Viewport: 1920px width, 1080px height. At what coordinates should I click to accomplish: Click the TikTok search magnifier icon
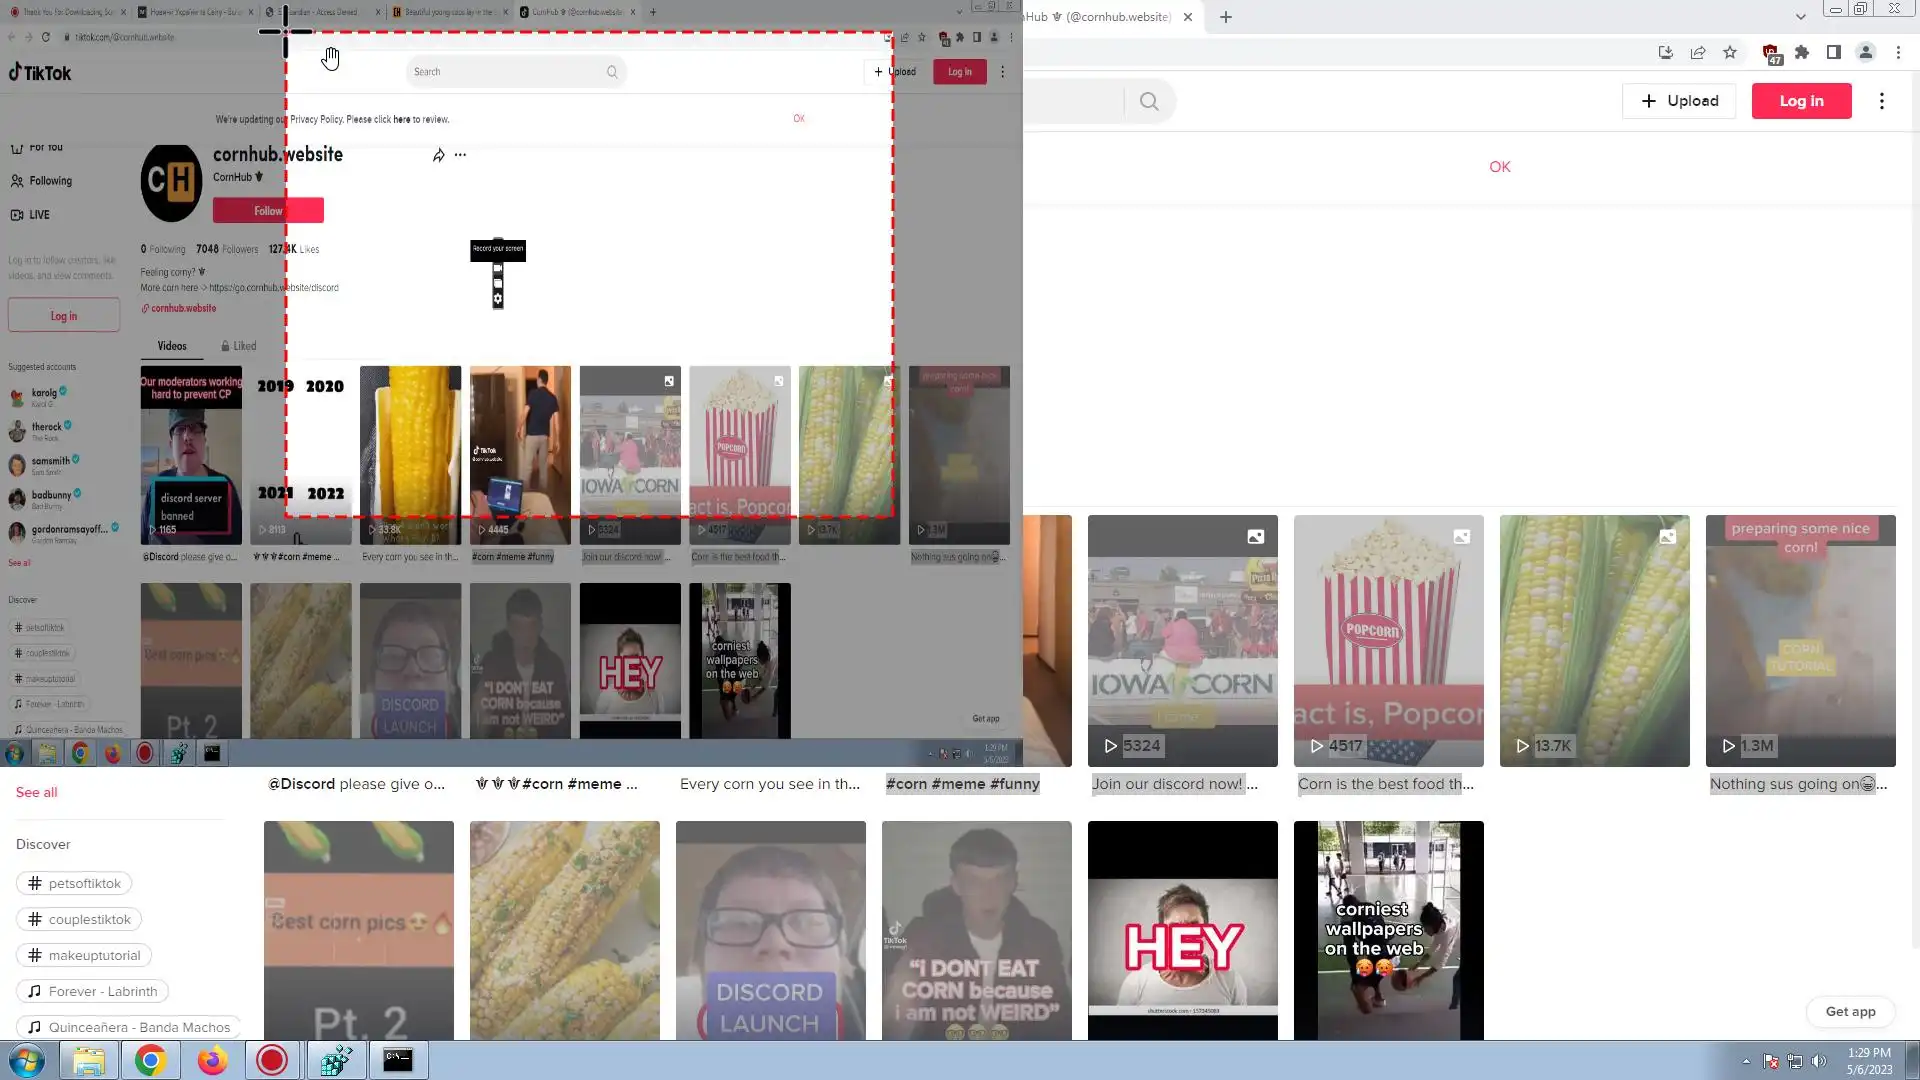pos(1149,101)
